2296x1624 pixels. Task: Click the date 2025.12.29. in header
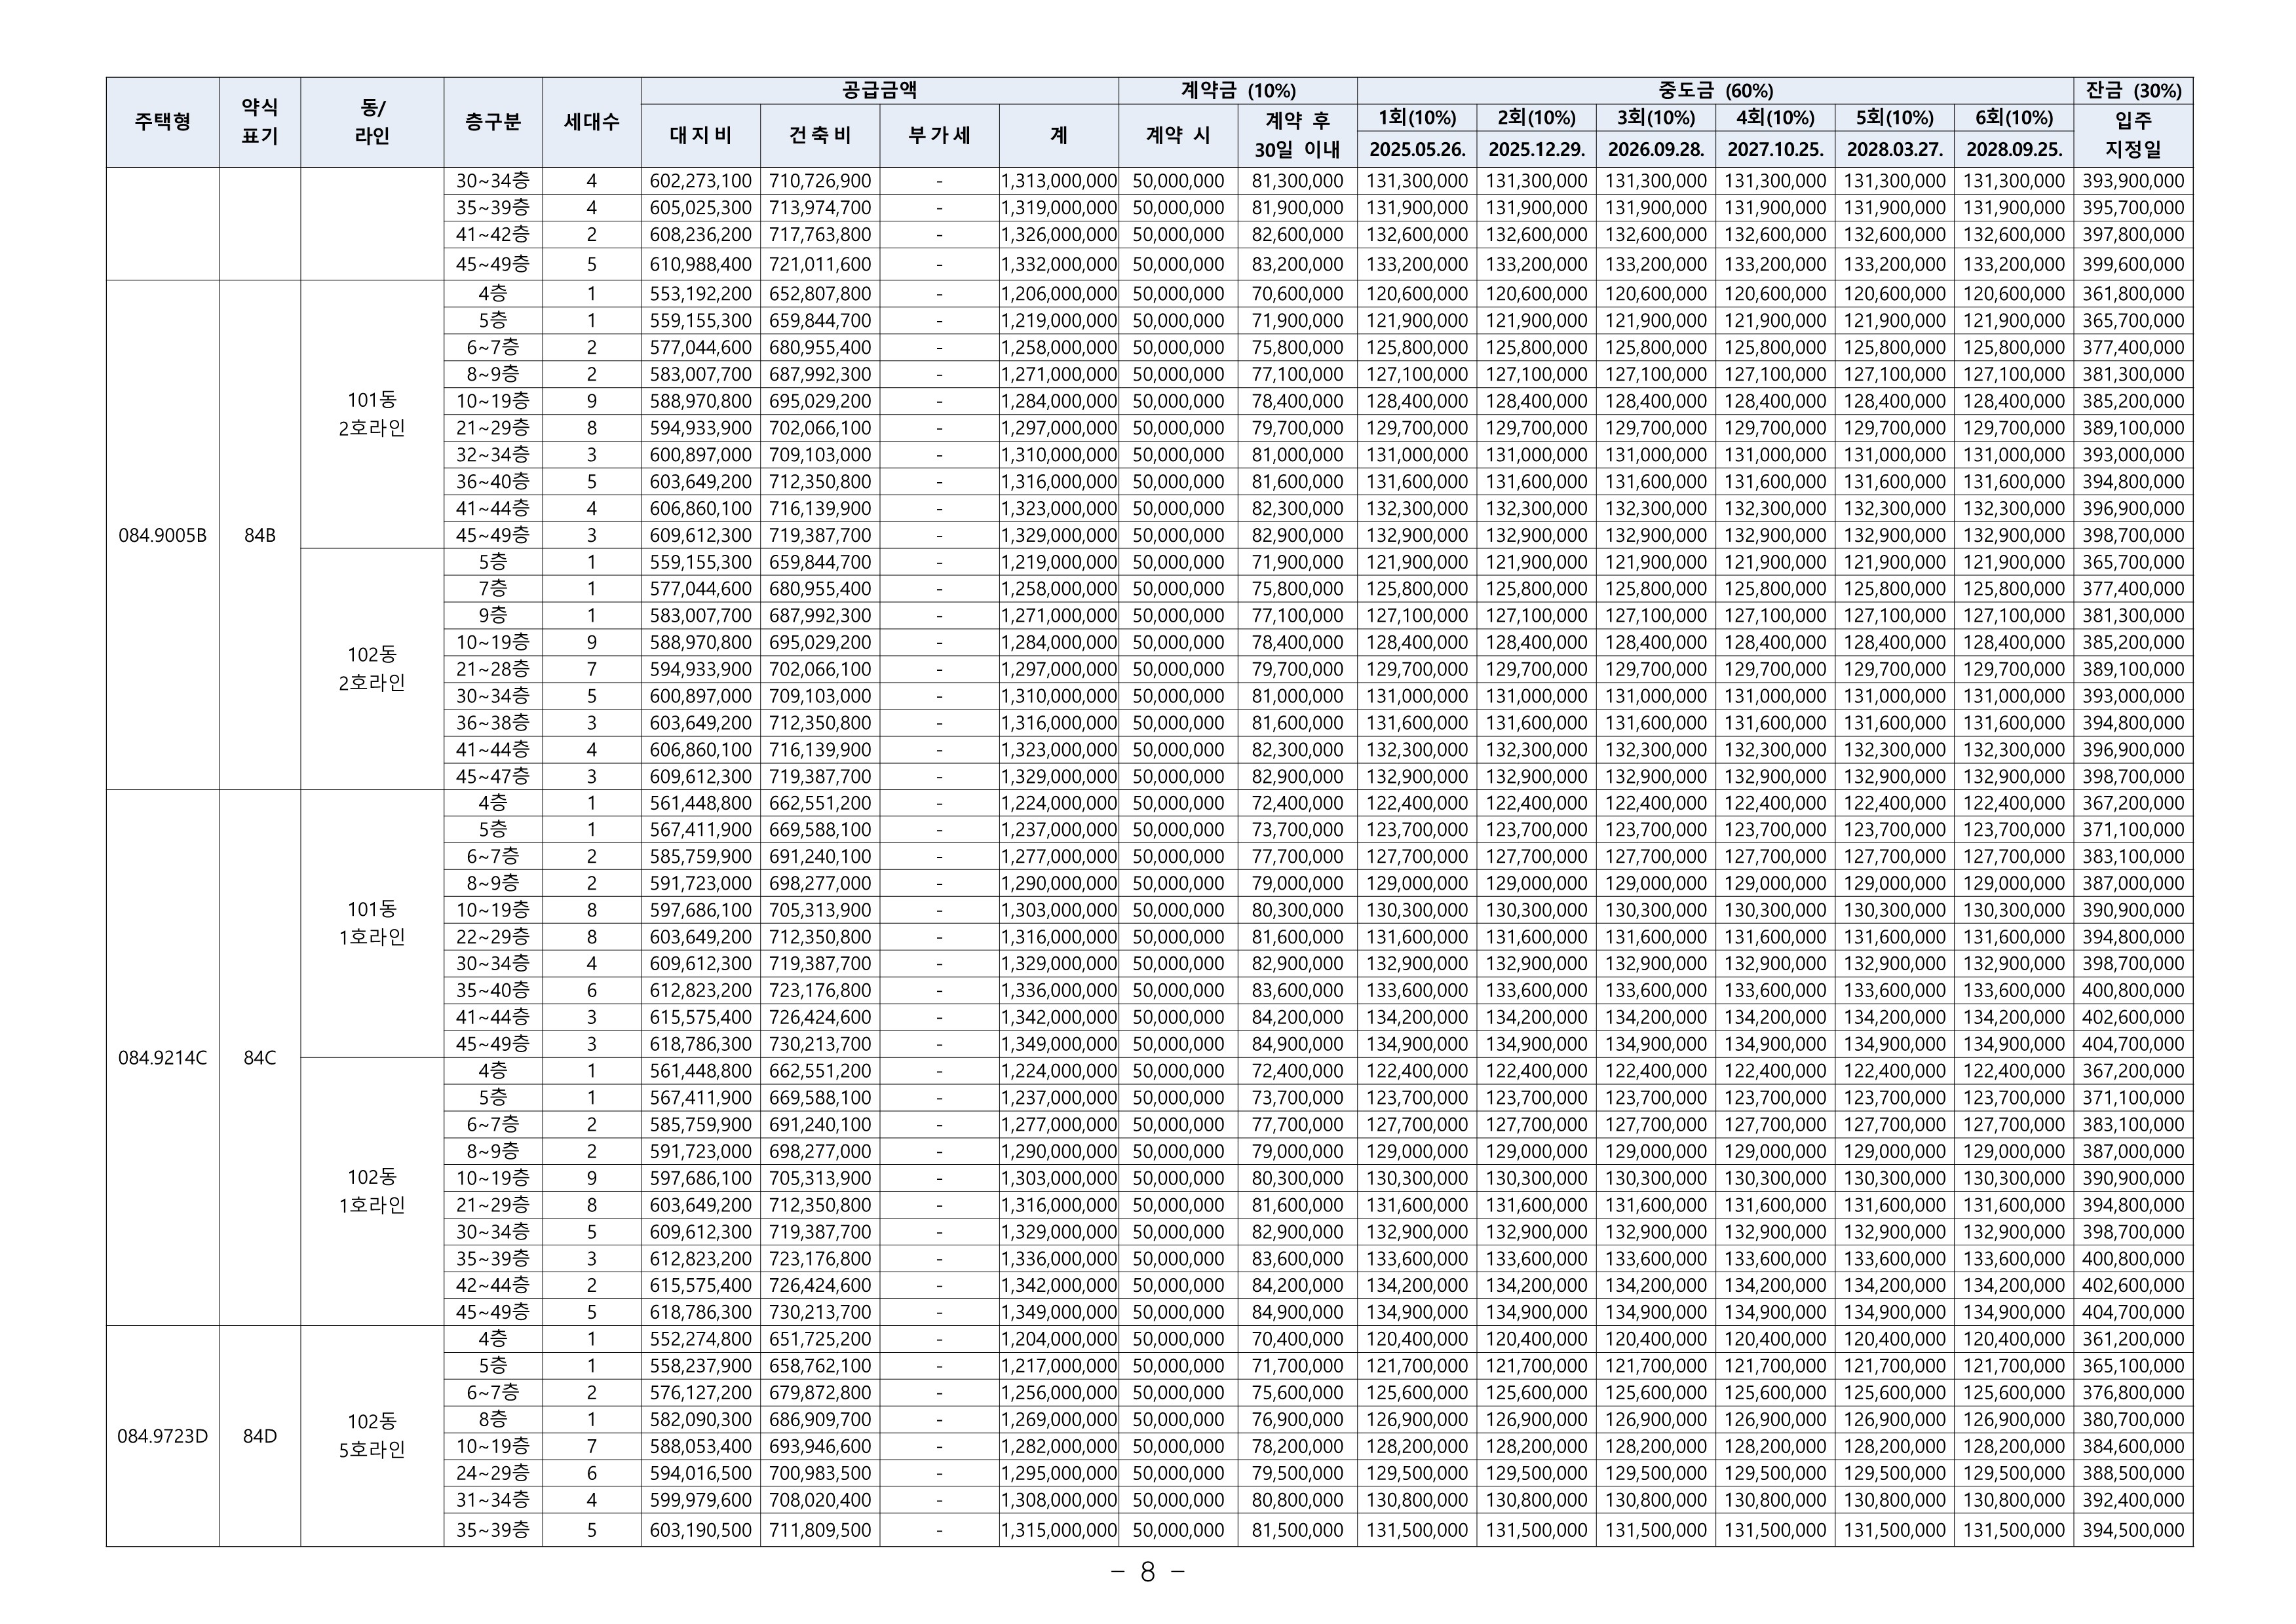click(1536, 149)
